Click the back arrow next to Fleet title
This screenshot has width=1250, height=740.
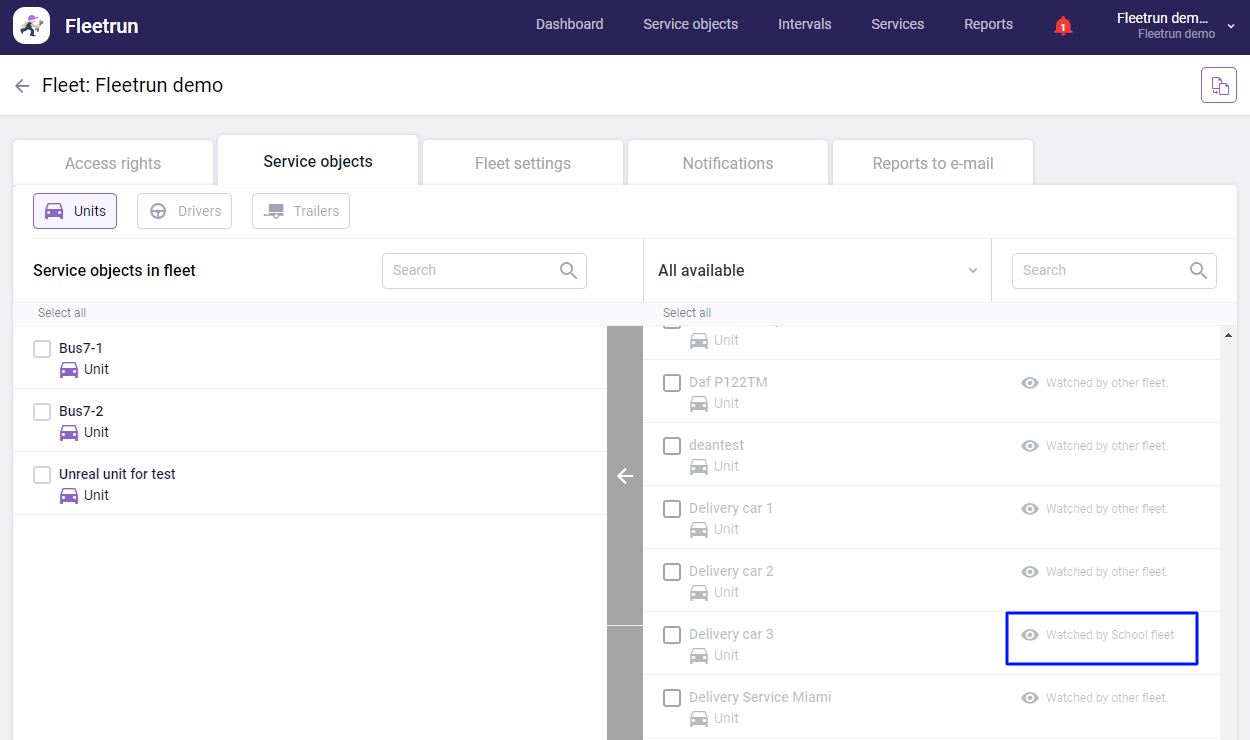[22, 85]
